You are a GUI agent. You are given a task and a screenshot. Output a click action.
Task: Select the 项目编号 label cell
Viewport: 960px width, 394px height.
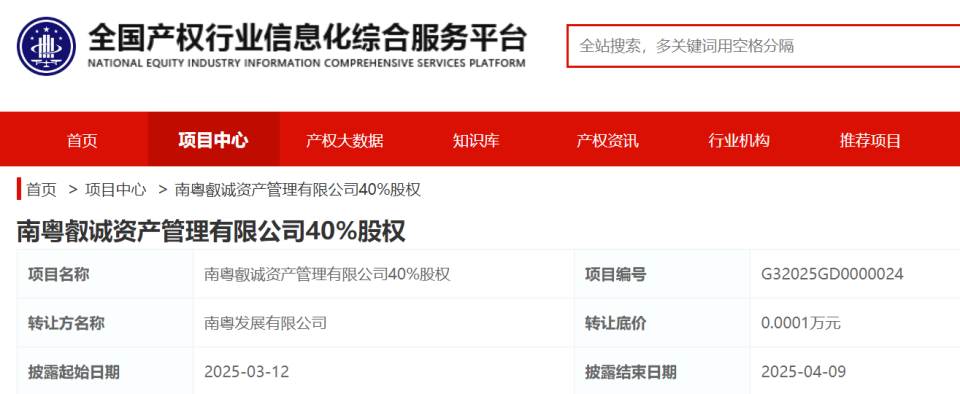pyautogui.click(x=662, y=274)
